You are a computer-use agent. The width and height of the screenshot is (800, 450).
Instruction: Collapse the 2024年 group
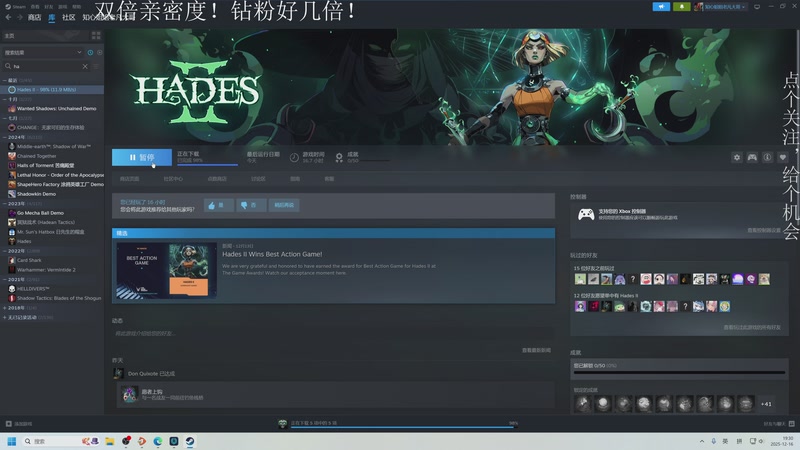(x=14, y=137)
